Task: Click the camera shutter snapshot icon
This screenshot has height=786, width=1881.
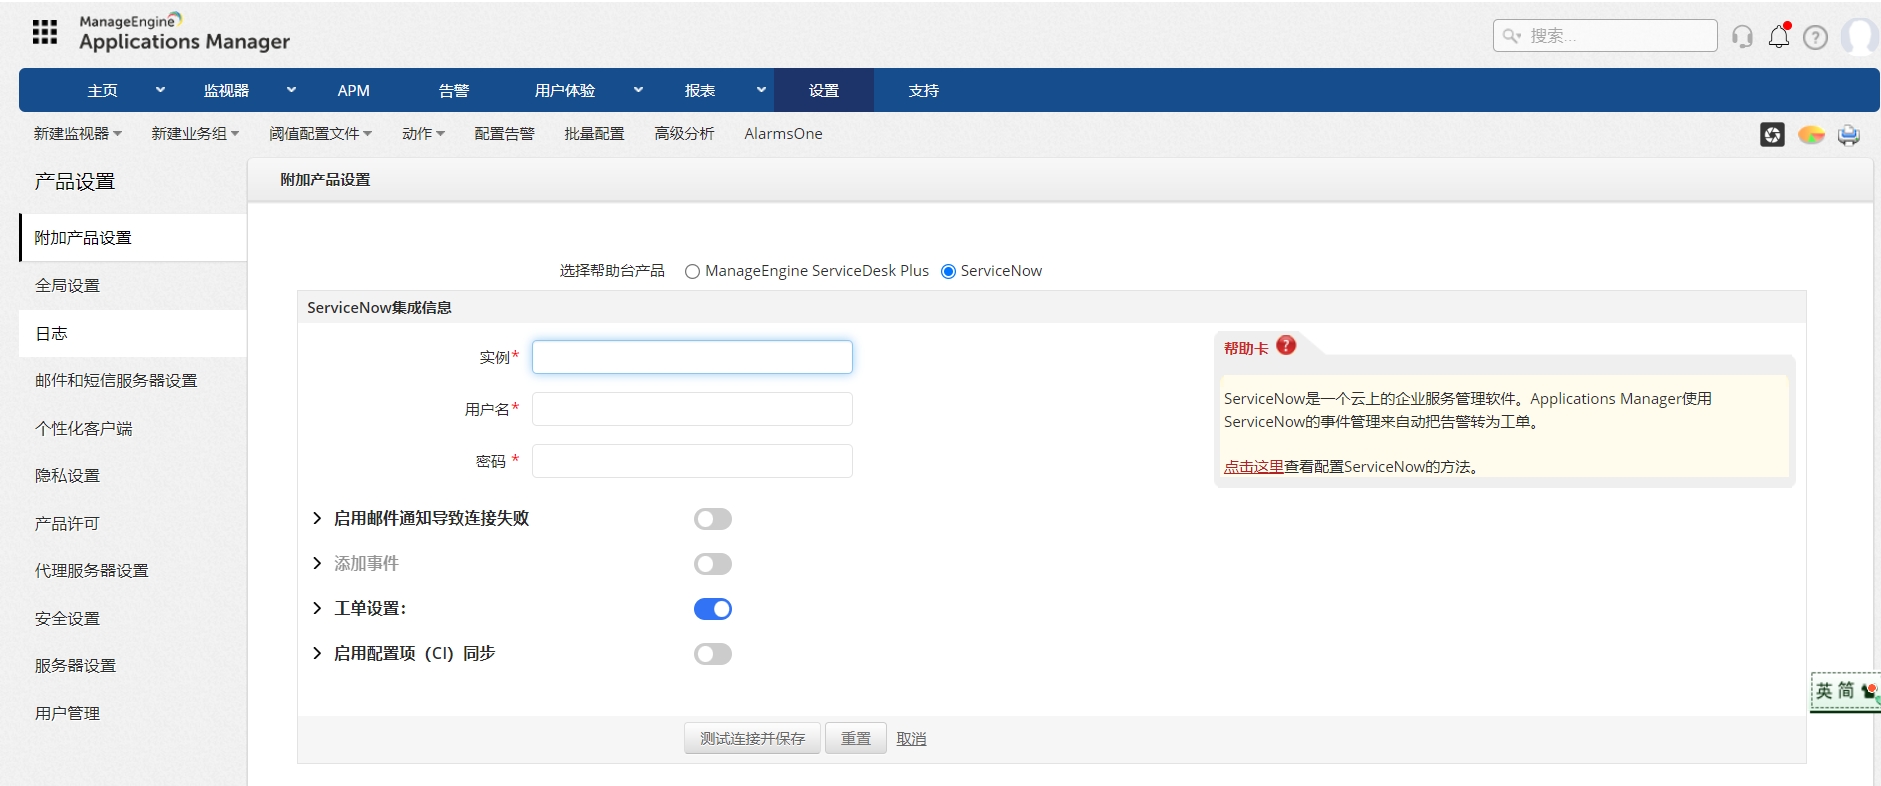Action: tap(1772, 134)
